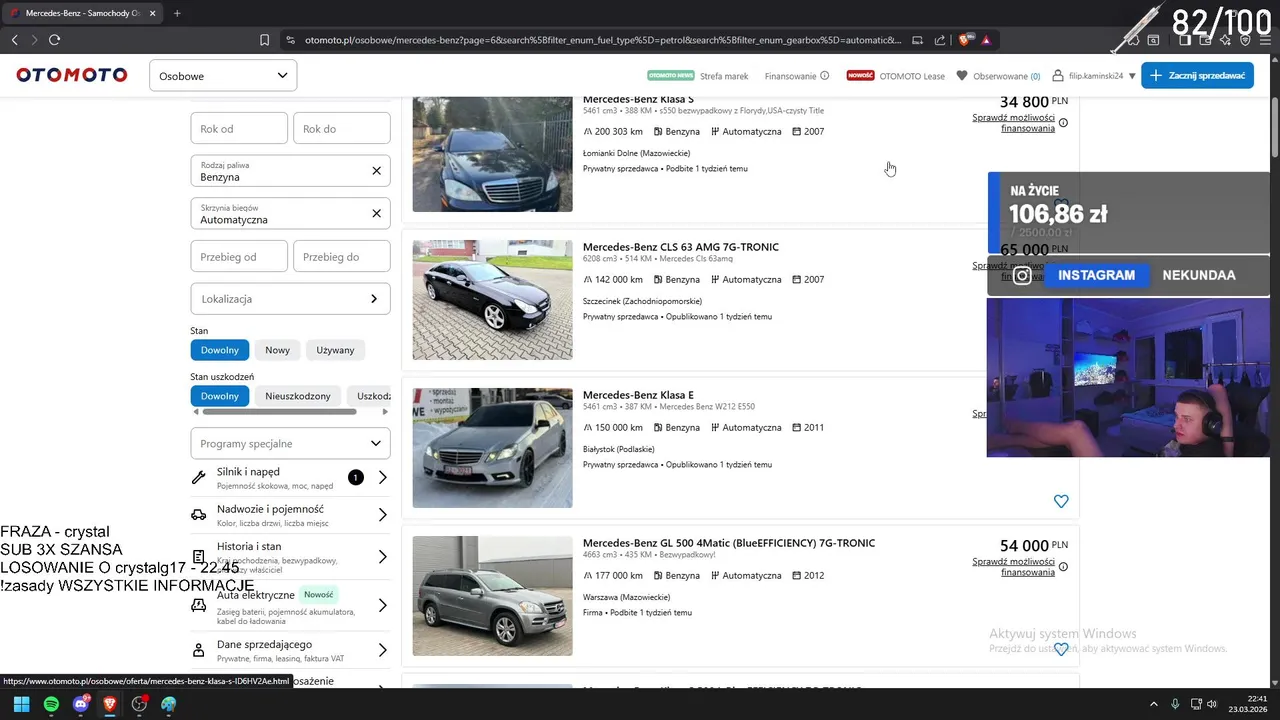Select Dowolny under Stan

[x=219, y=350]
